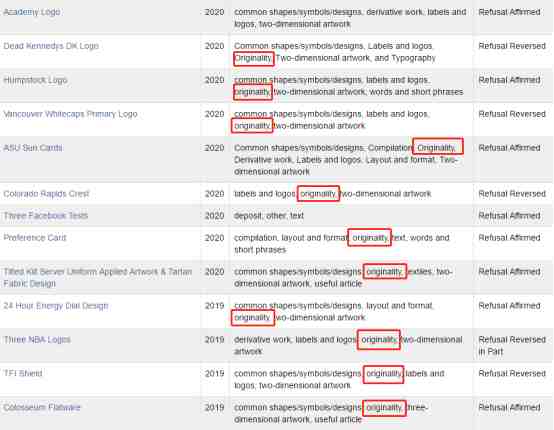Select 'Refusal Affirmed' in Academy Logo row
The height and width of the screenshot is (430, 554).
tap(509, 12)
